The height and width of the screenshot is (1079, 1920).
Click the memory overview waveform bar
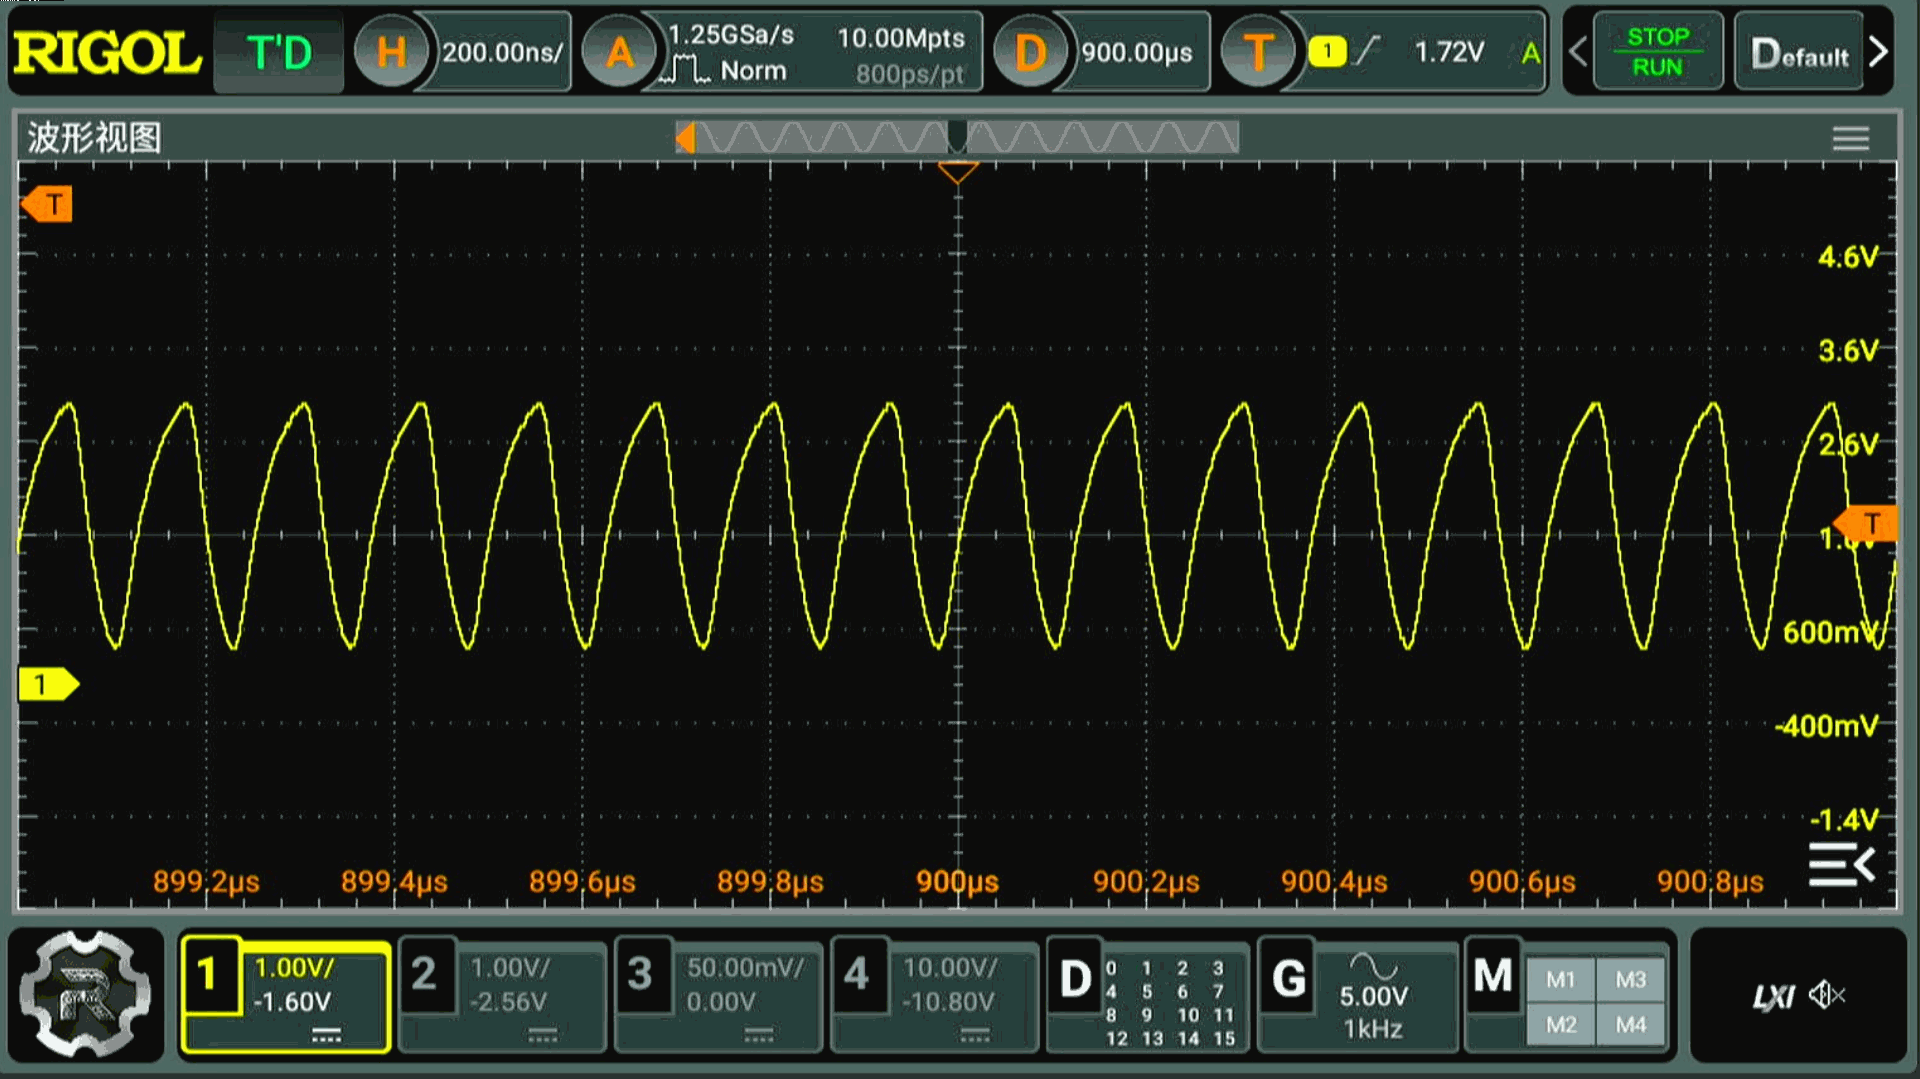pos(957,137)
